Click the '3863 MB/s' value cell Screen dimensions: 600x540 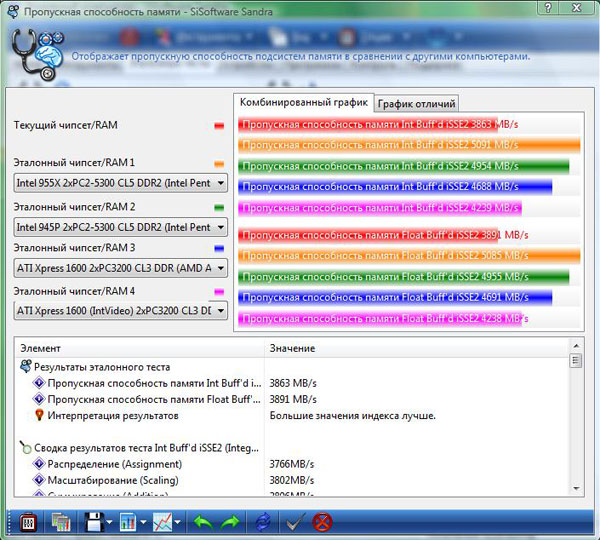click(293, 383)
